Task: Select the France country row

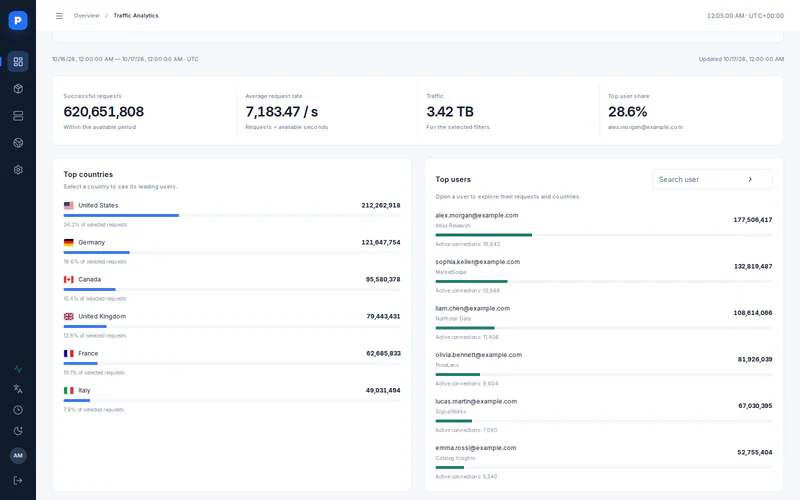Action: [x=232, y=362]
